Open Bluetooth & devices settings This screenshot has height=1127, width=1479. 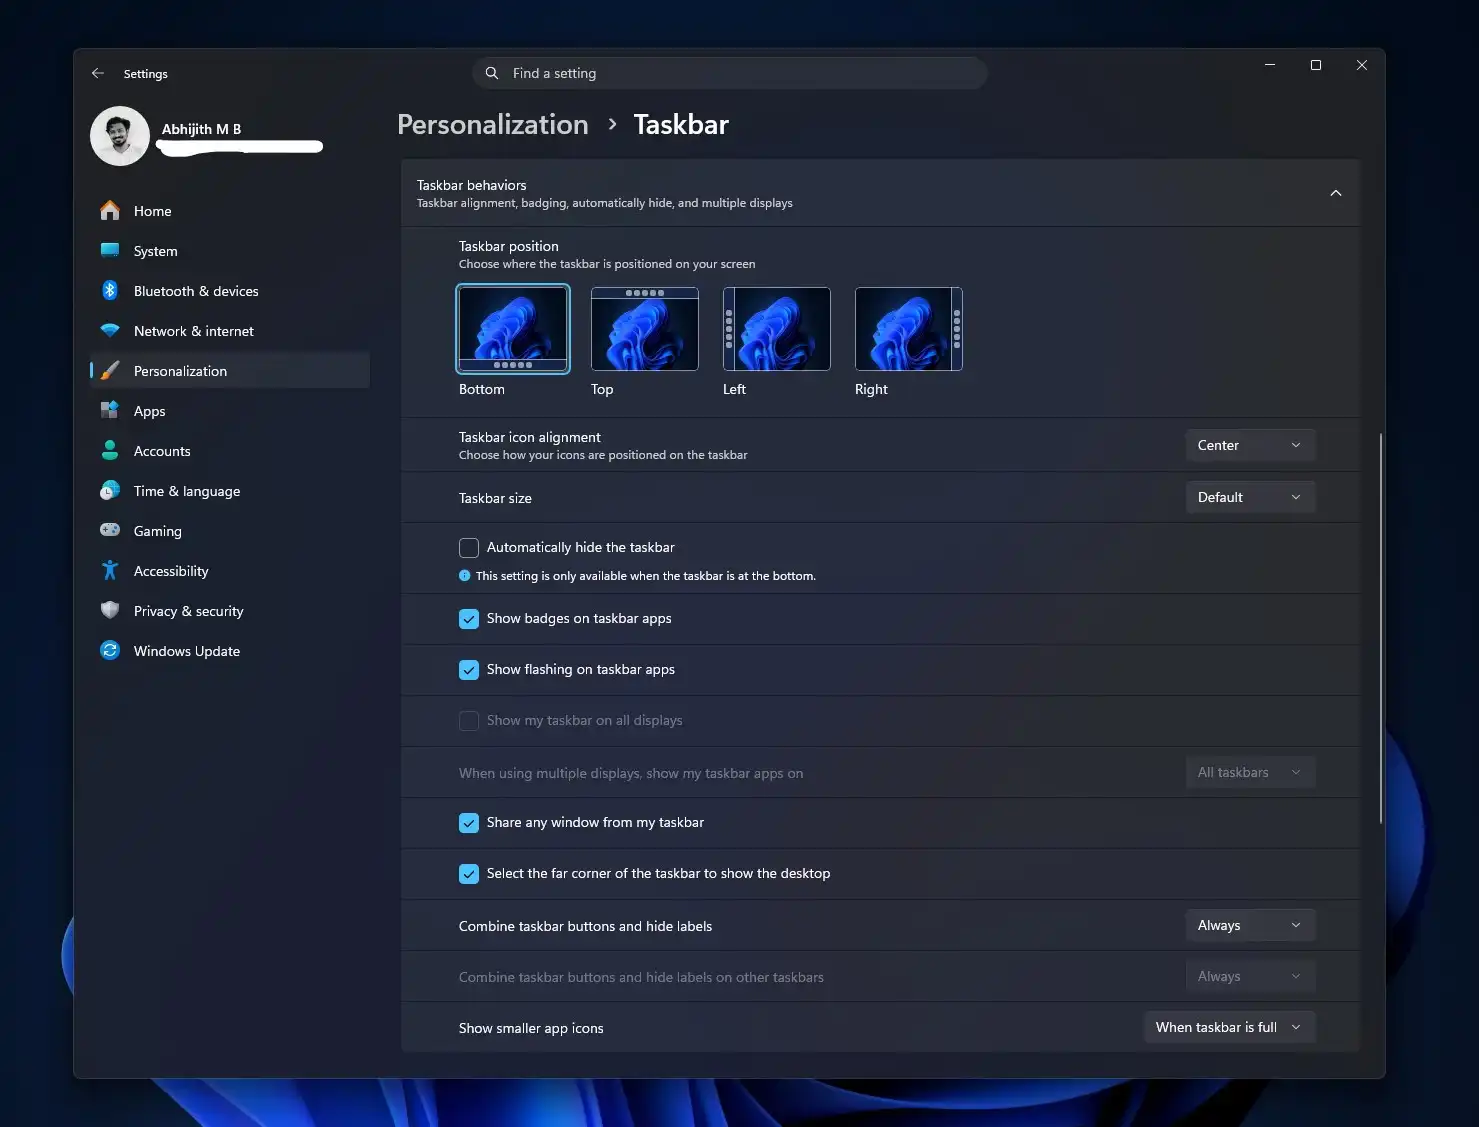tap(230, 291)
